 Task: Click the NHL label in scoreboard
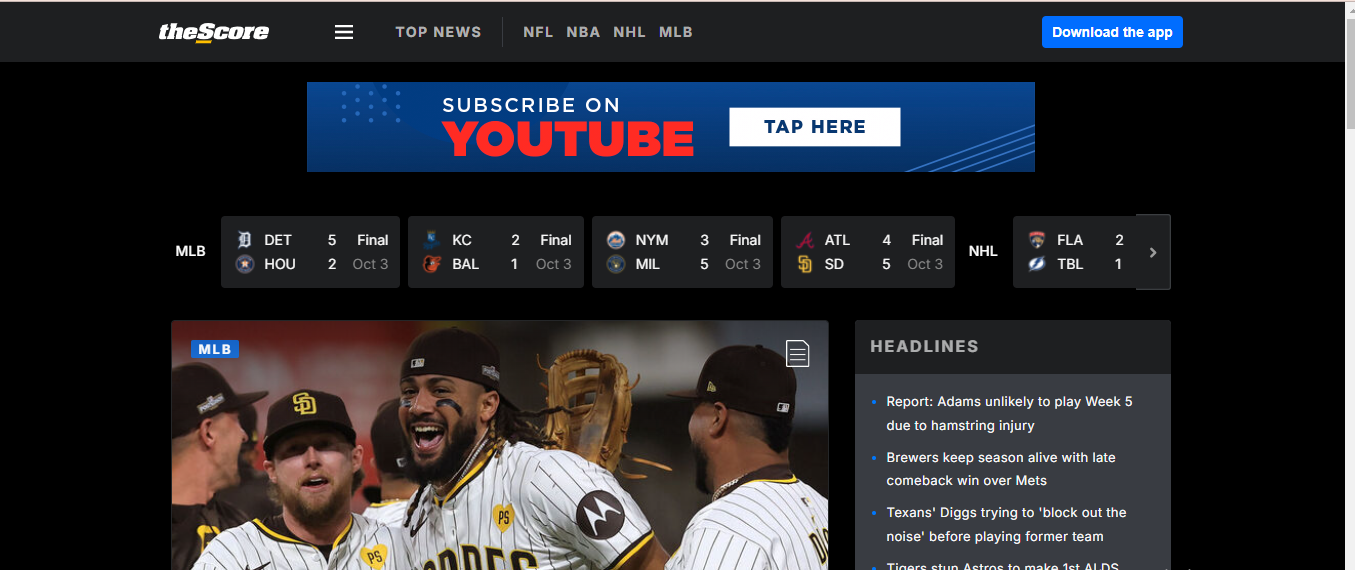tap(983, 251)
